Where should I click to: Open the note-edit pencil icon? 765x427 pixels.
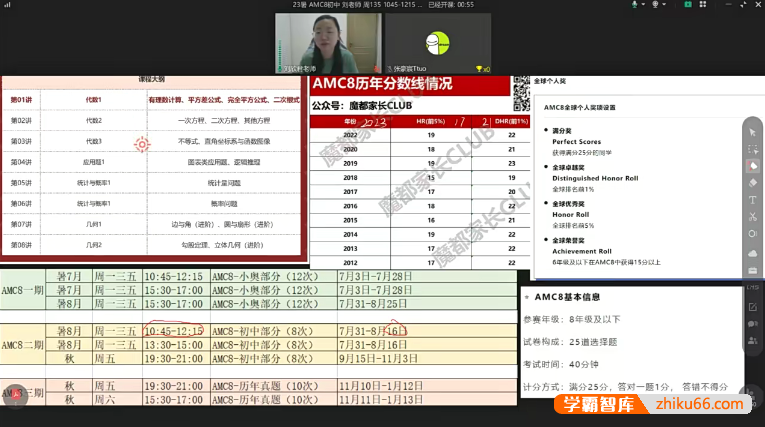(x=752, y=307)
